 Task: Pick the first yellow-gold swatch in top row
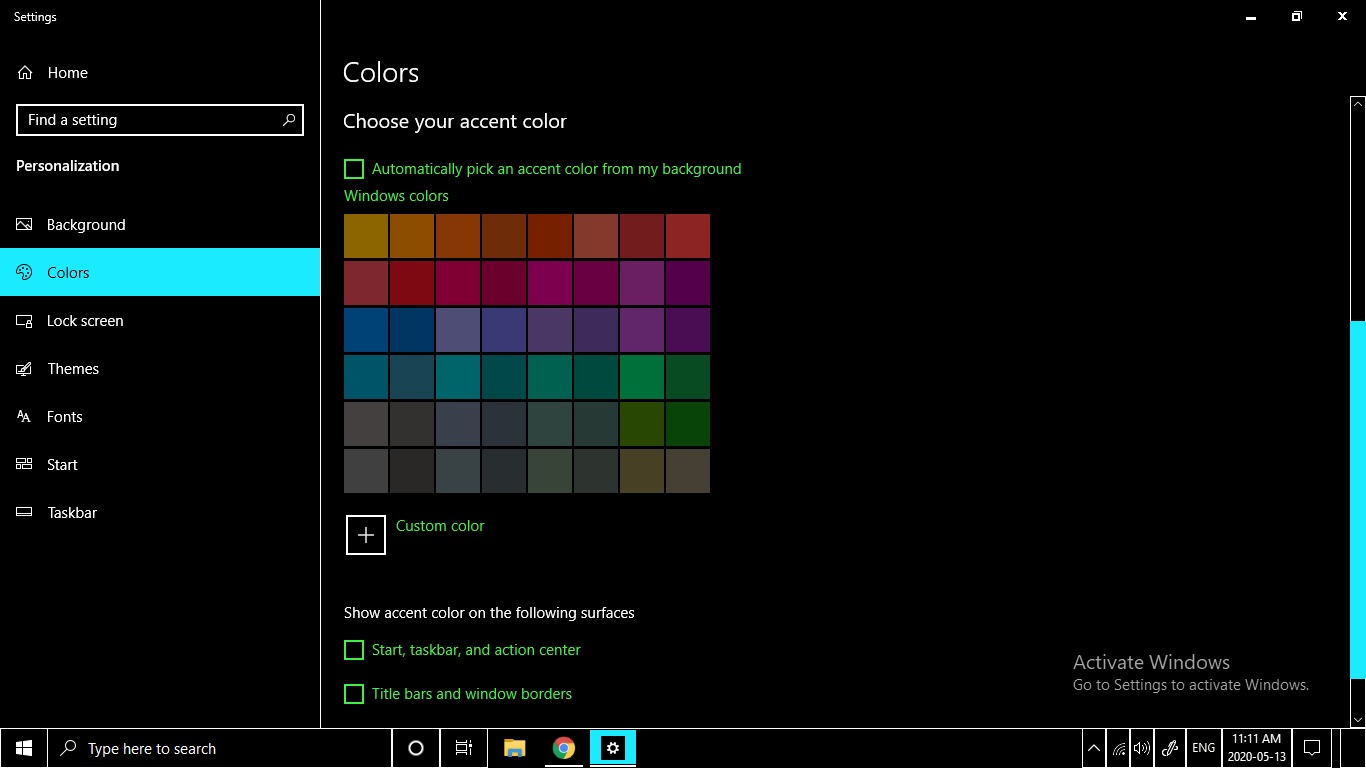pos(366,236)
